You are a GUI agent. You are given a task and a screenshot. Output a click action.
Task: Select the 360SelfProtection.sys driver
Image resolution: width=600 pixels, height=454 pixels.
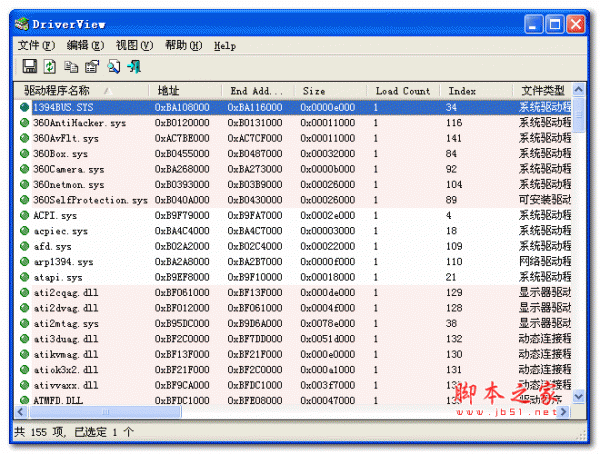tap(293, 200)
